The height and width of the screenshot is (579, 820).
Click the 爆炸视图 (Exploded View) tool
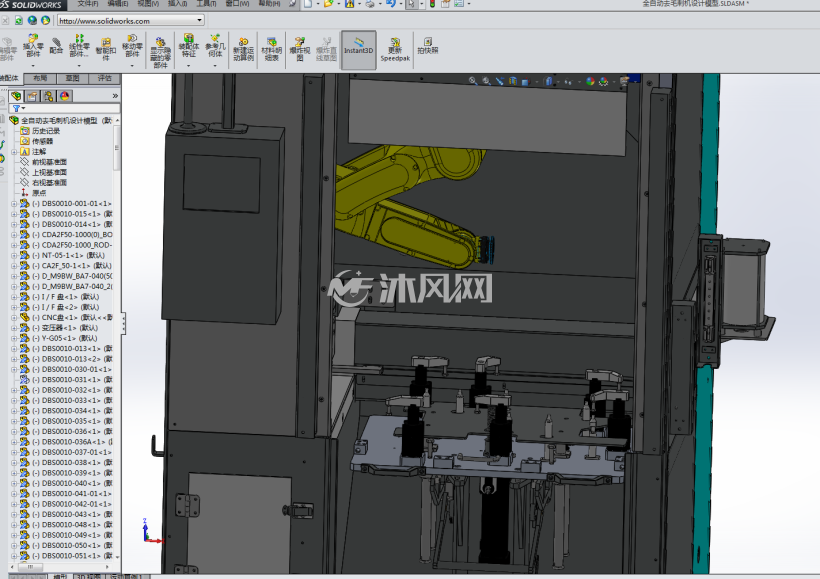click(x=300, y=49)
